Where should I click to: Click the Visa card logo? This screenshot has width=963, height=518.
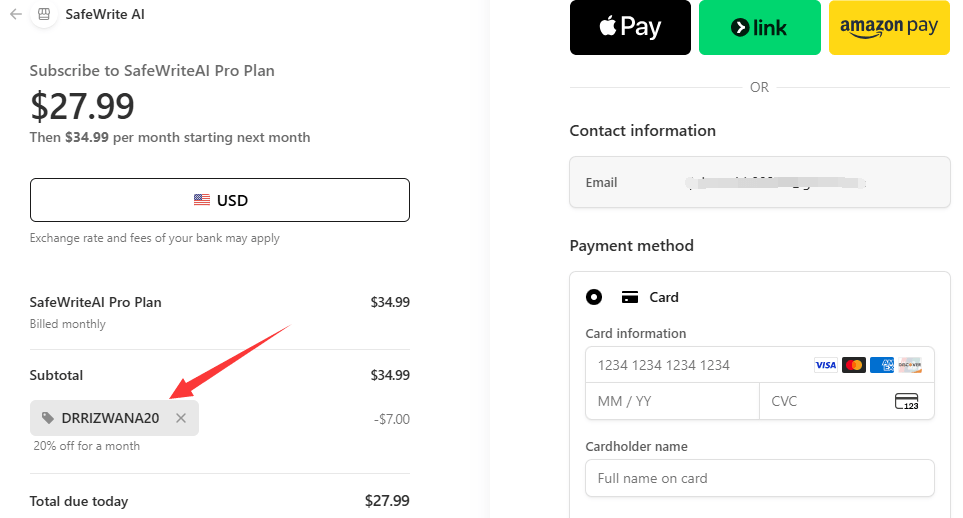click(825, 365)
